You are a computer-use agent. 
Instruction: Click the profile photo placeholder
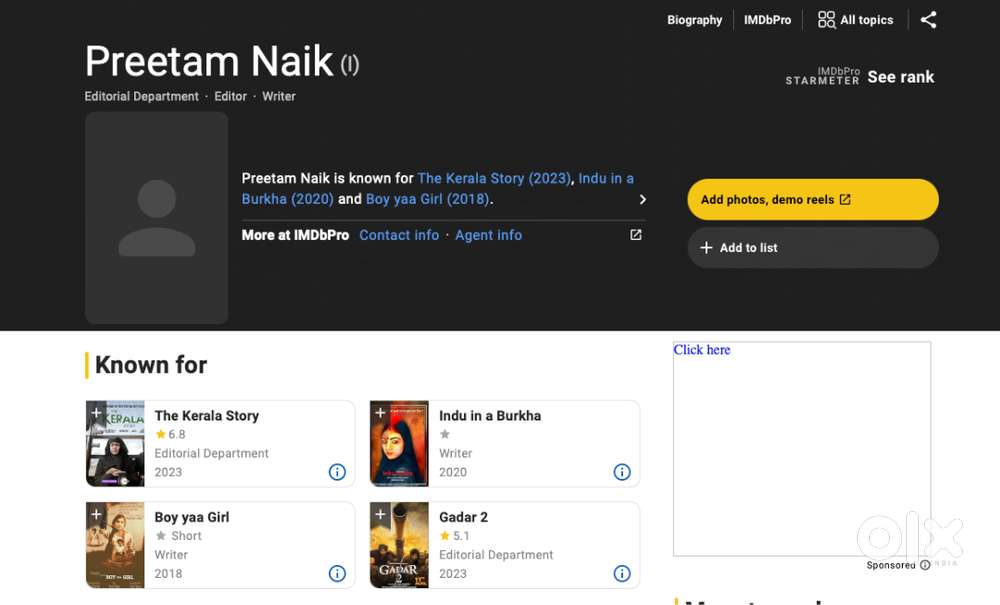pos(156,218)
